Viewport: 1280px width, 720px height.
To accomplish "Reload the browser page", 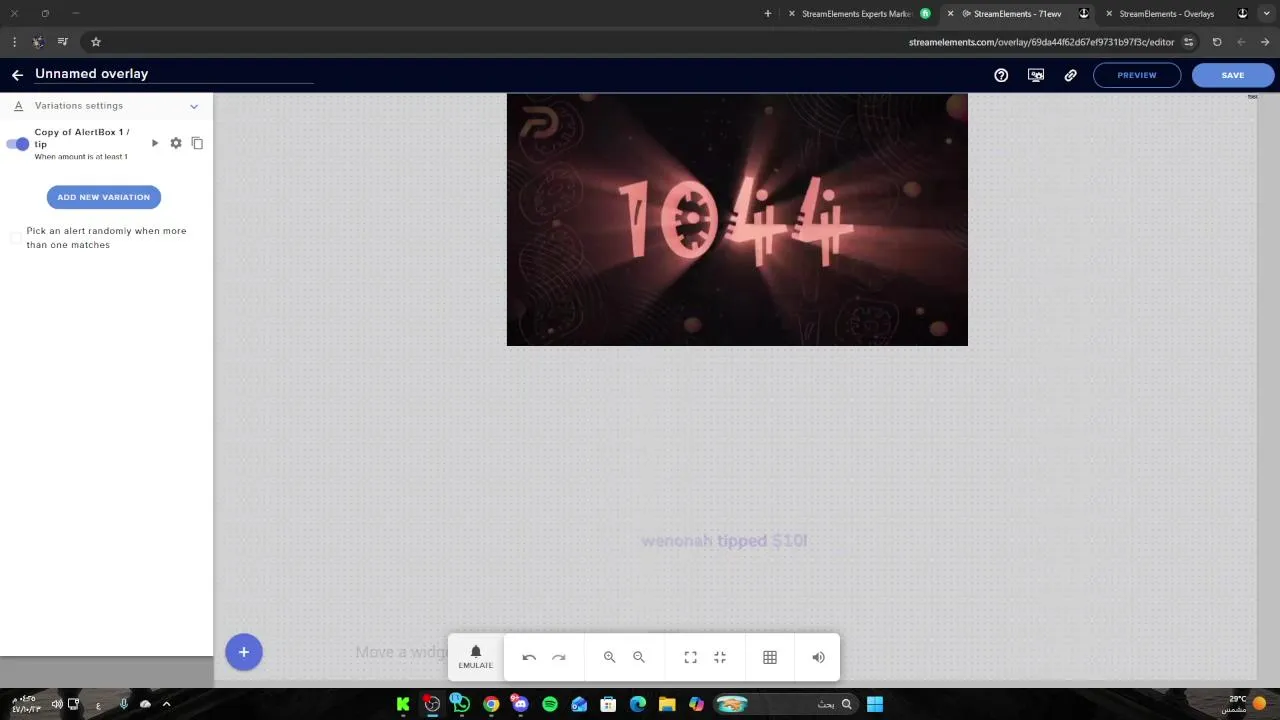I will click(1217, 42).
